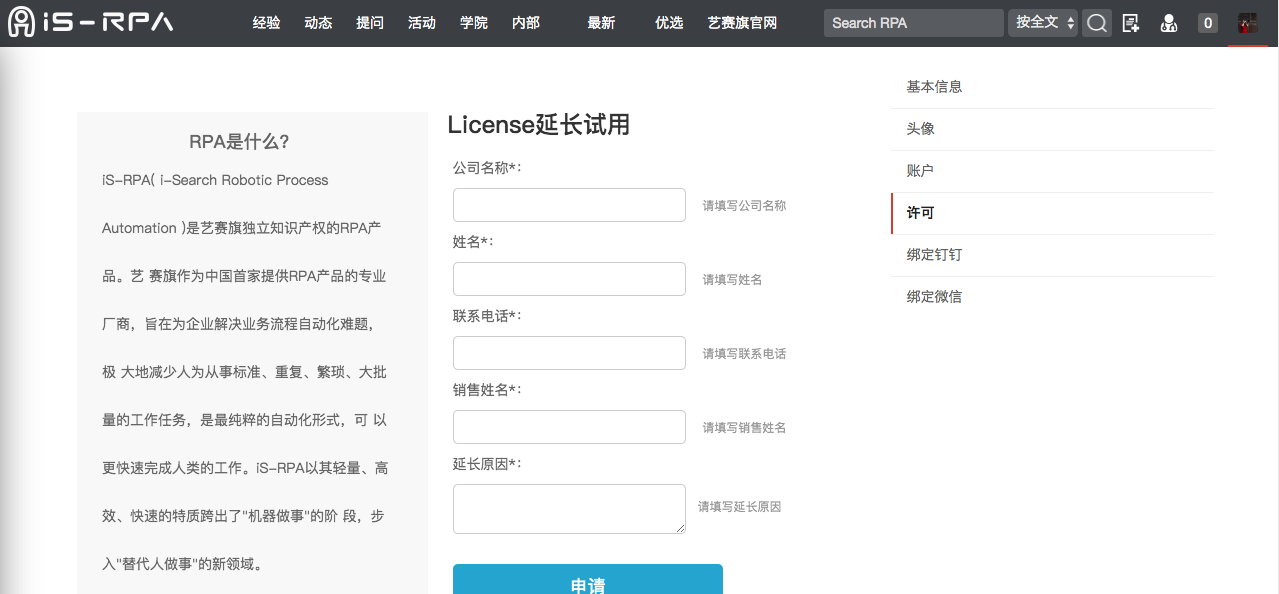
Task: Select 优选 in the top navigation
Action: [x=669, y=22]
